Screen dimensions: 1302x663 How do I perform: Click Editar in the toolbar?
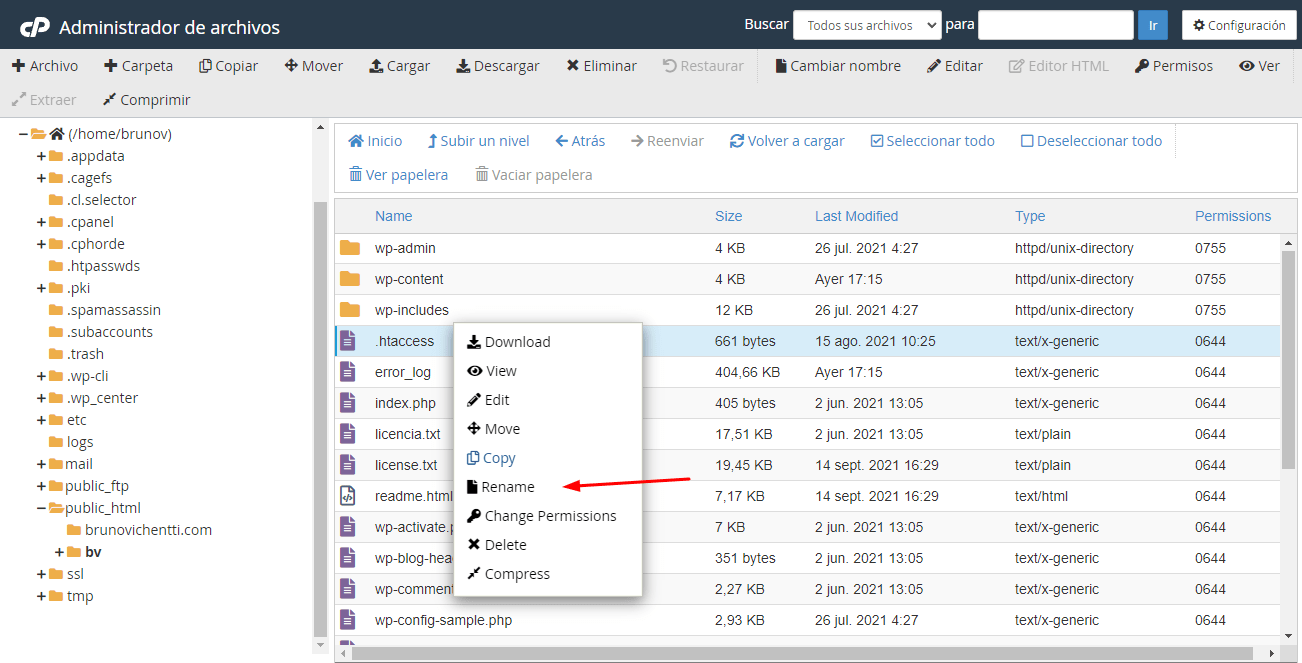(955, 66)
